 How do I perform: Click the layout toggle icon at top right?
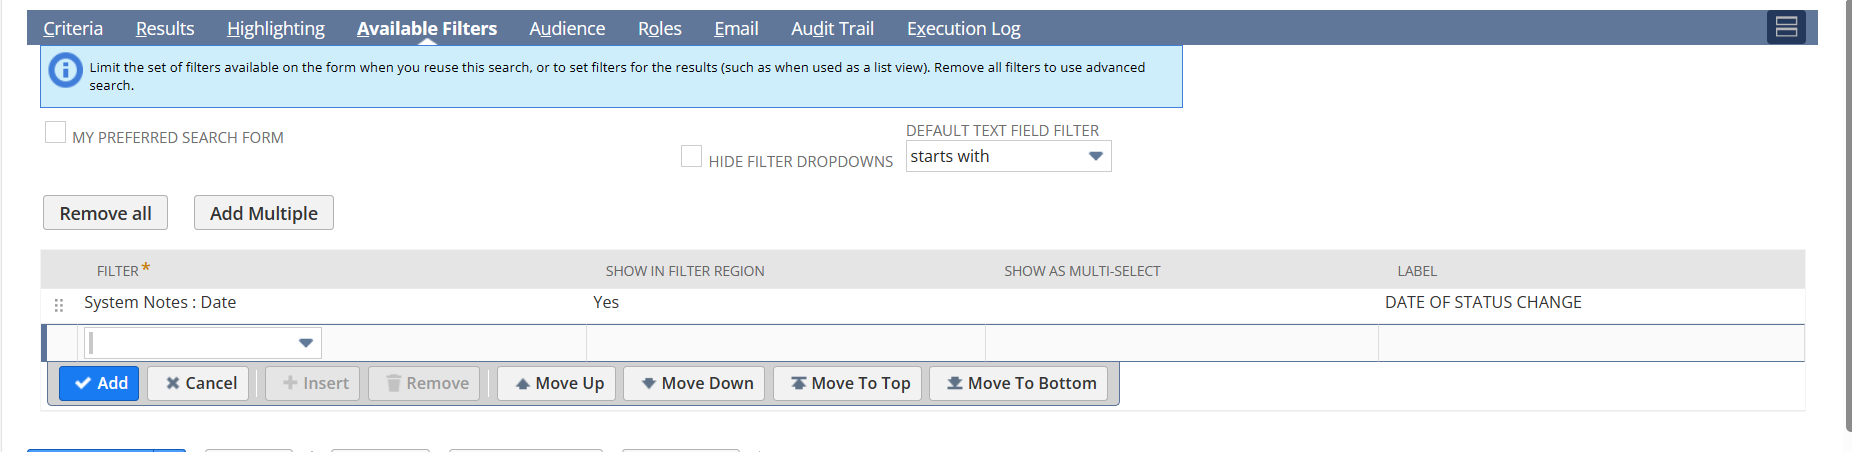(x=1786, y=27)
